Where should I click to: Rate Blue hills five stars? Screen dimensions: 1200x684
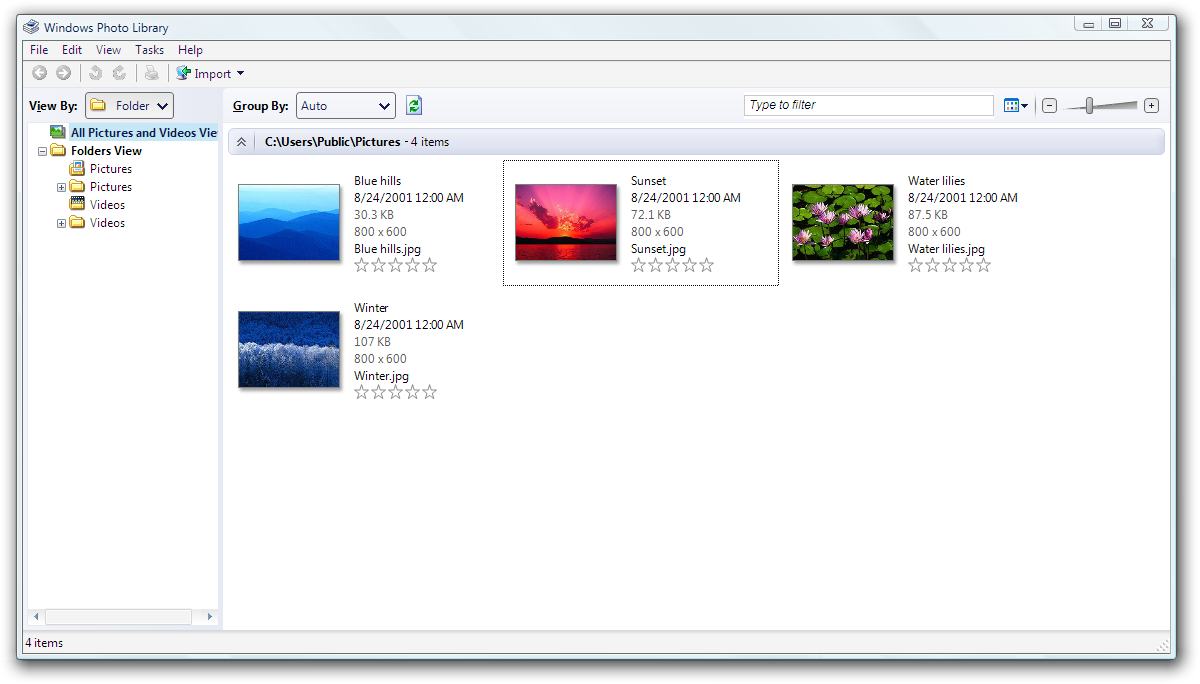click(430, 265)
